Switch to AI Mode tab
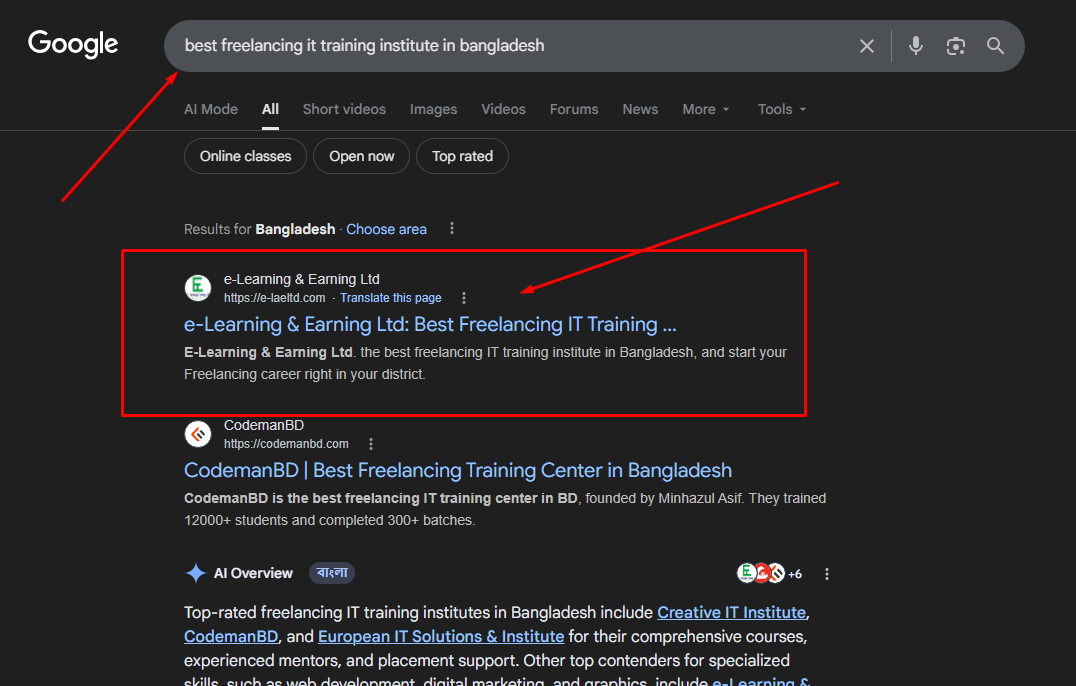 pos(211,109)
